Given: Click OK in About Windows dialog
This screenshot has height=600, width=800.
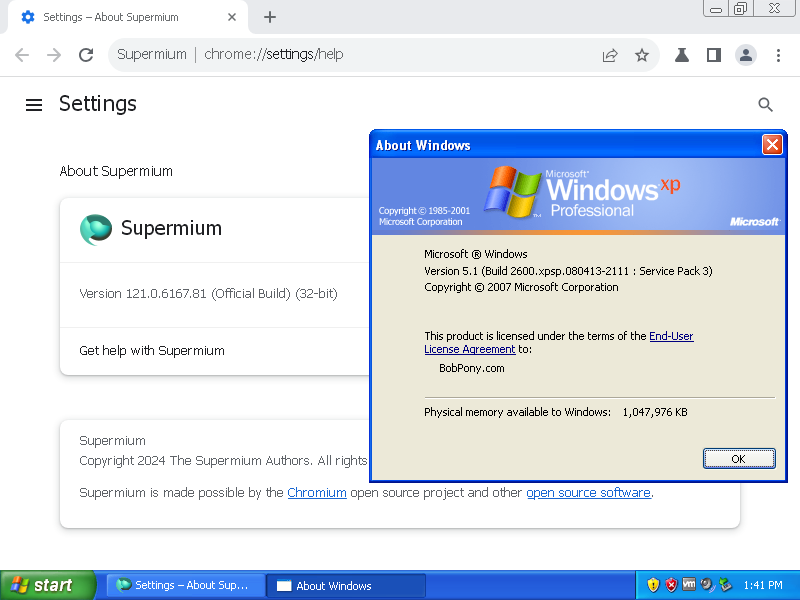Looking at the screenshot, I should [x=739, y=459].
